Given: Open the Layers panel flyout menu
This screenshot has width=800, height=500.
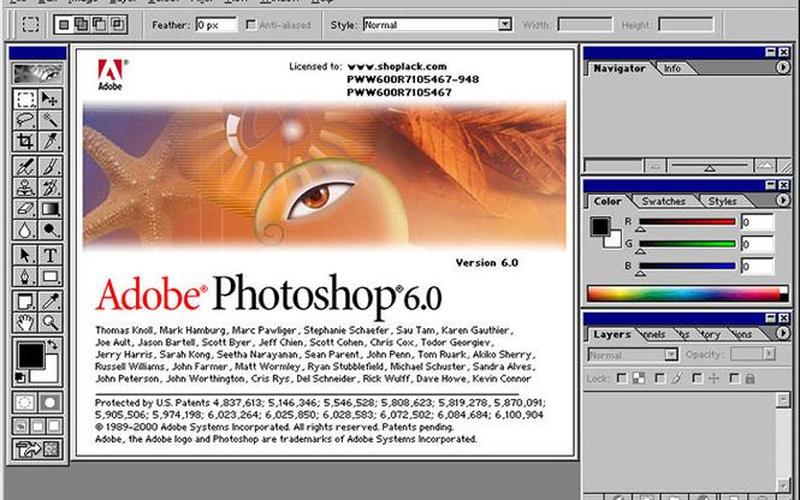Looking at the screenshot, I should click(783, 333).
